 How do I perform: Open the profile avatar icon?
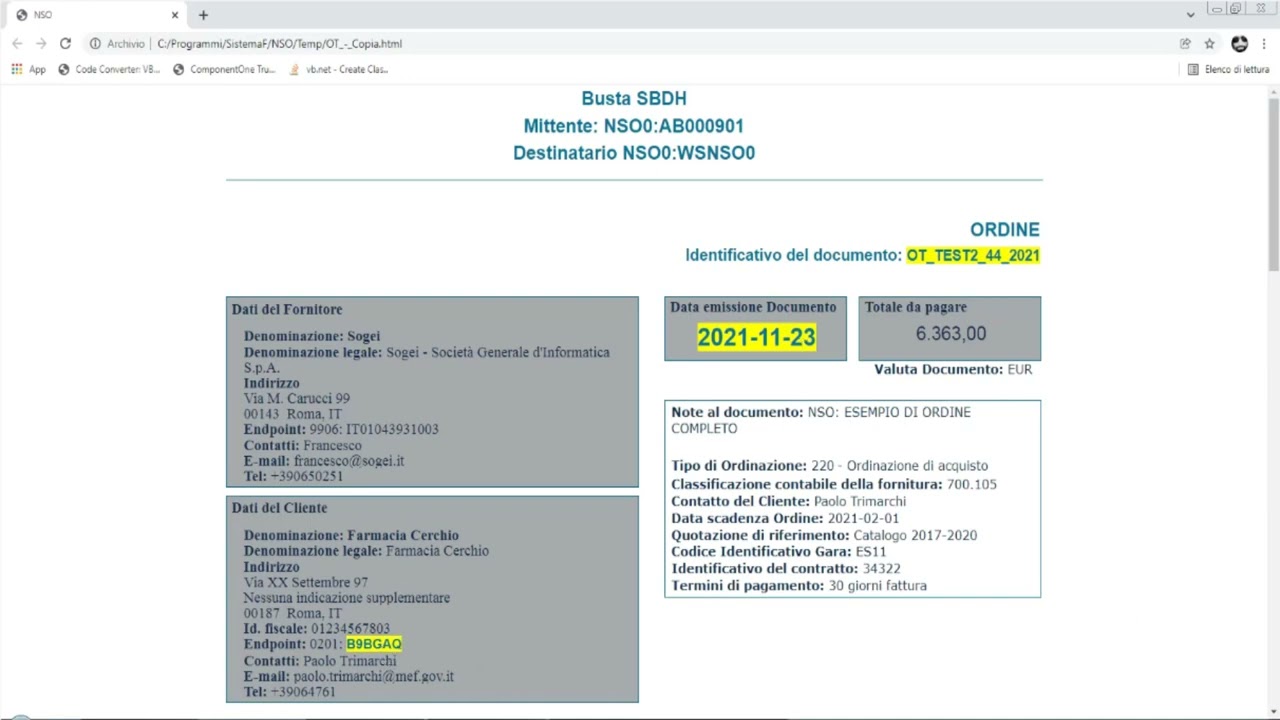(1240, 44)
